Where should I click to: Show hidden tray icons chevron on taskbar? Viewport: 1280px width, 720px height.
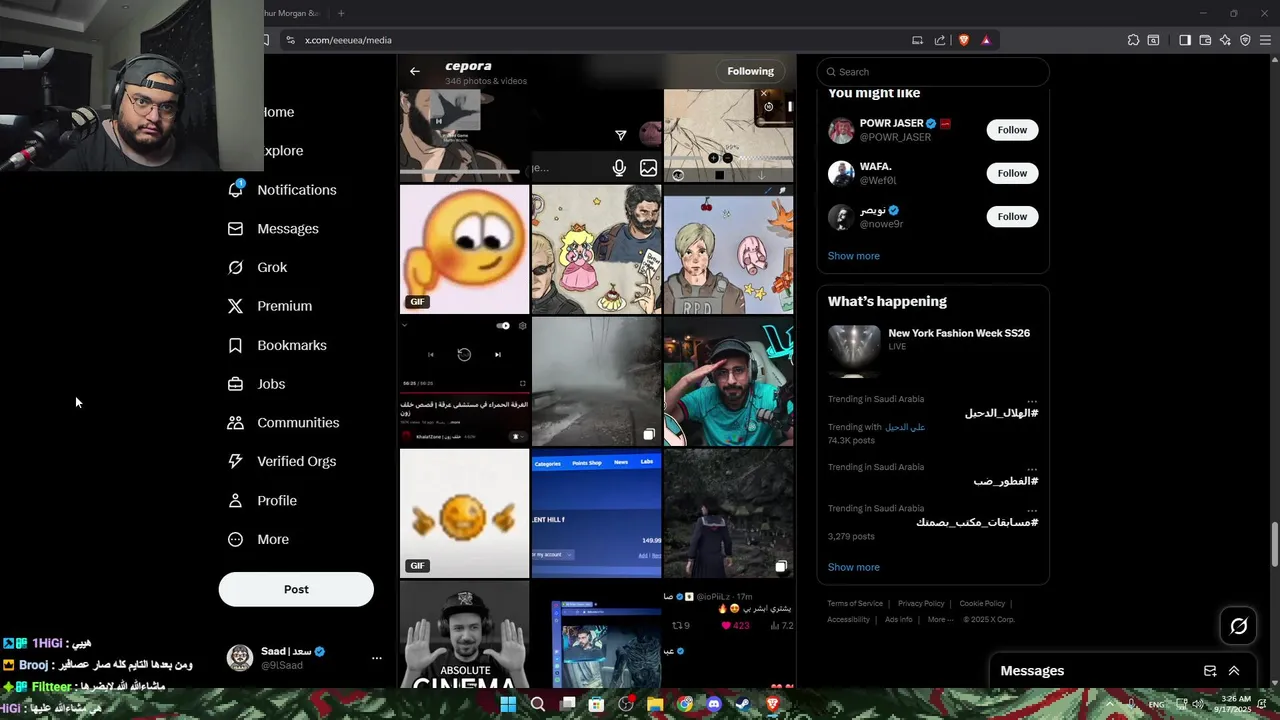click(x=1109, y=704)
